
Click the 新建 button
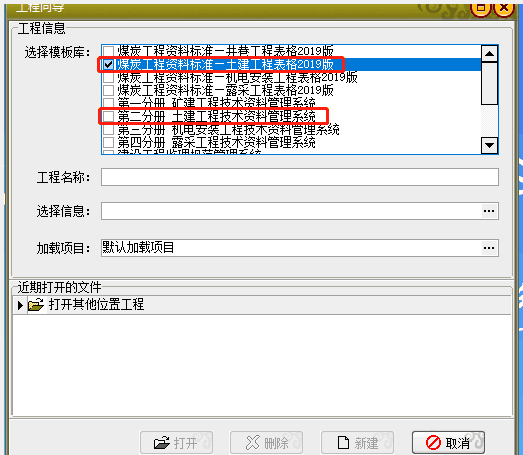(358, 443)
